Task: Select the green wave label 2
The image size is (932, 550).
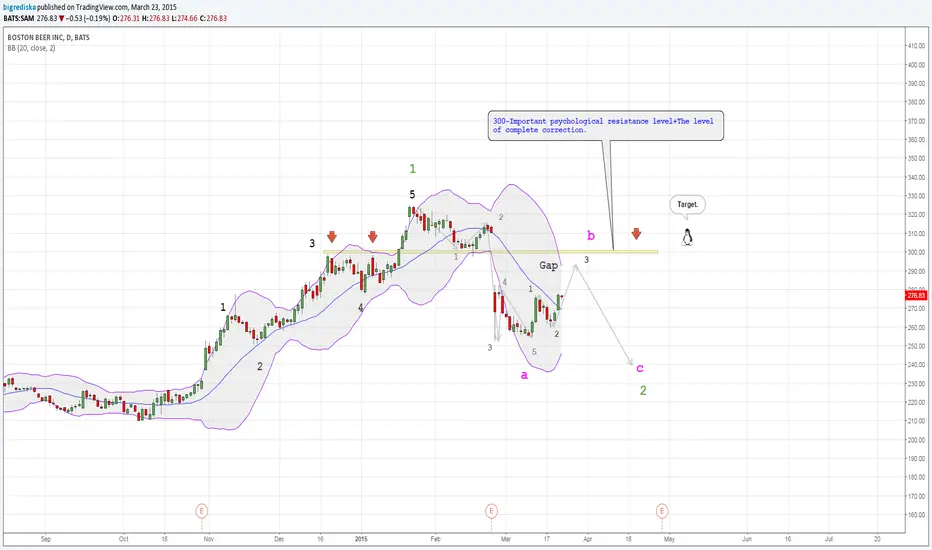Action: 643,391
